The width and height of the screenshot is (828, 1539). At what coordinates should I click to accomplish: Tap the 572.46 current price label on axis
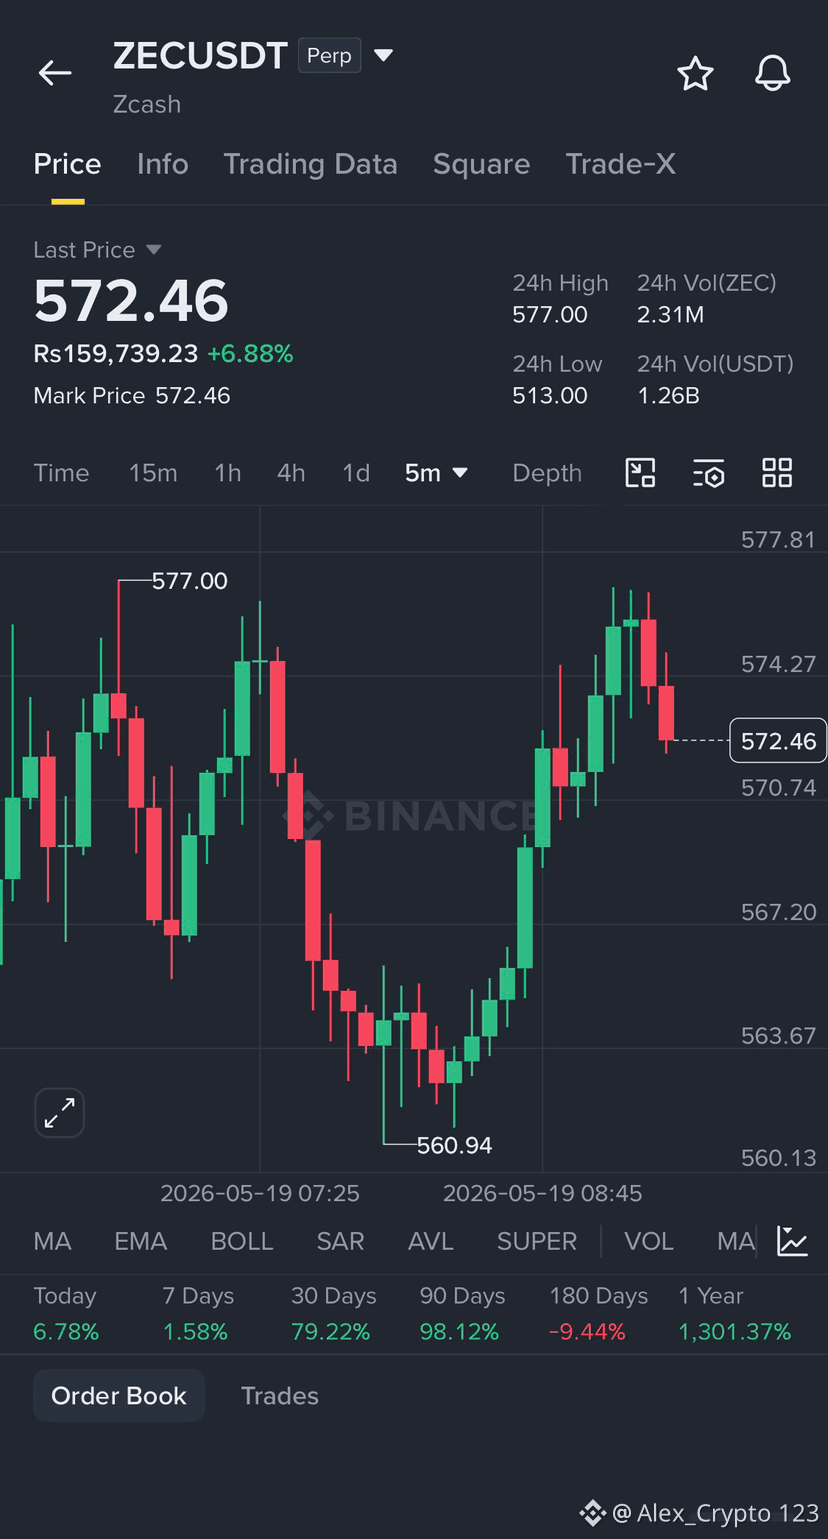pos(779,741)
